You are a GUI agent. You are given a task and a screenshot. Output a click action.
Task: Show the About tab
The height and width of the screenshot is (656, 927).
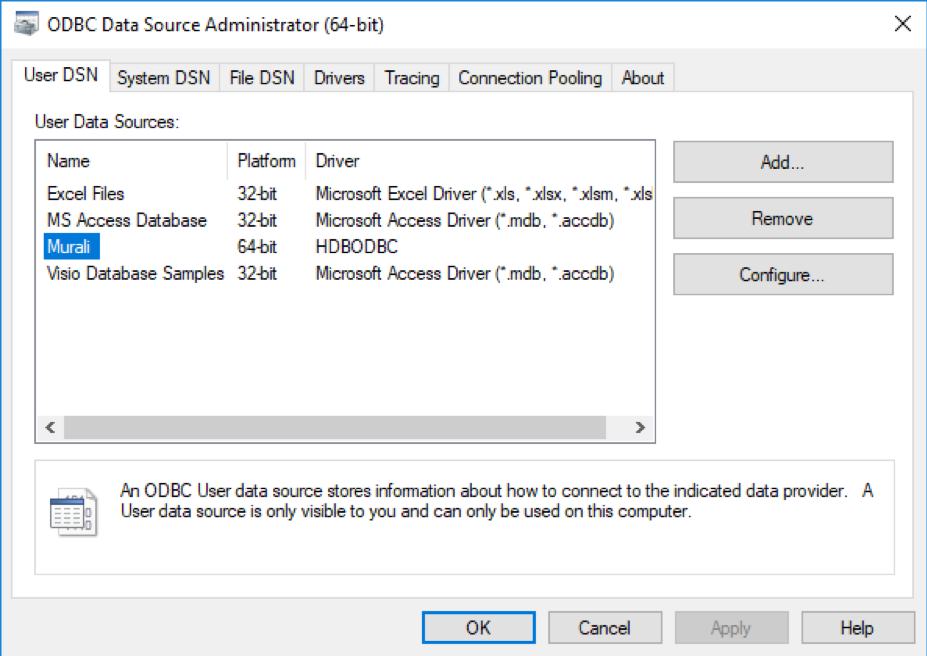coord(643,78)
